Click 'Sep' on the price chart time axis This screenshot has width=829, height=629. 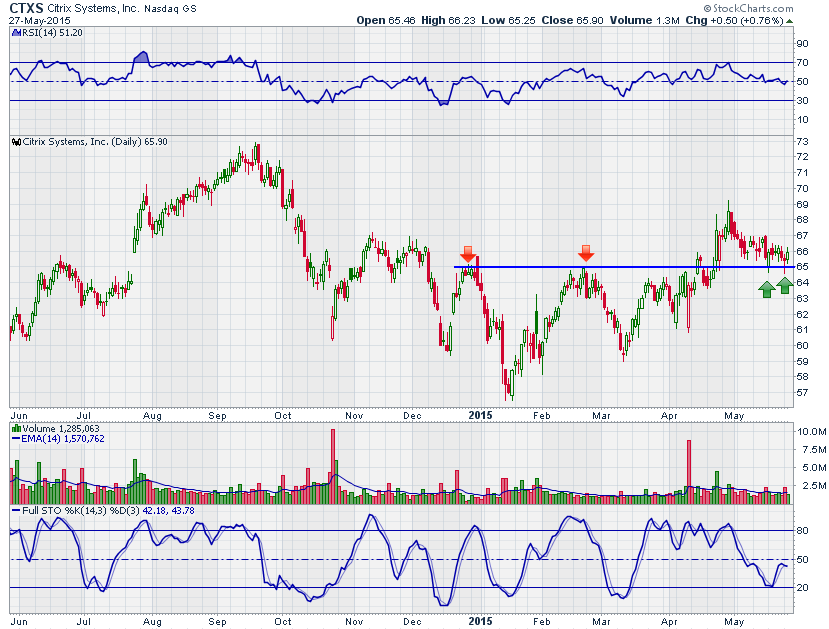click(217, 416)
